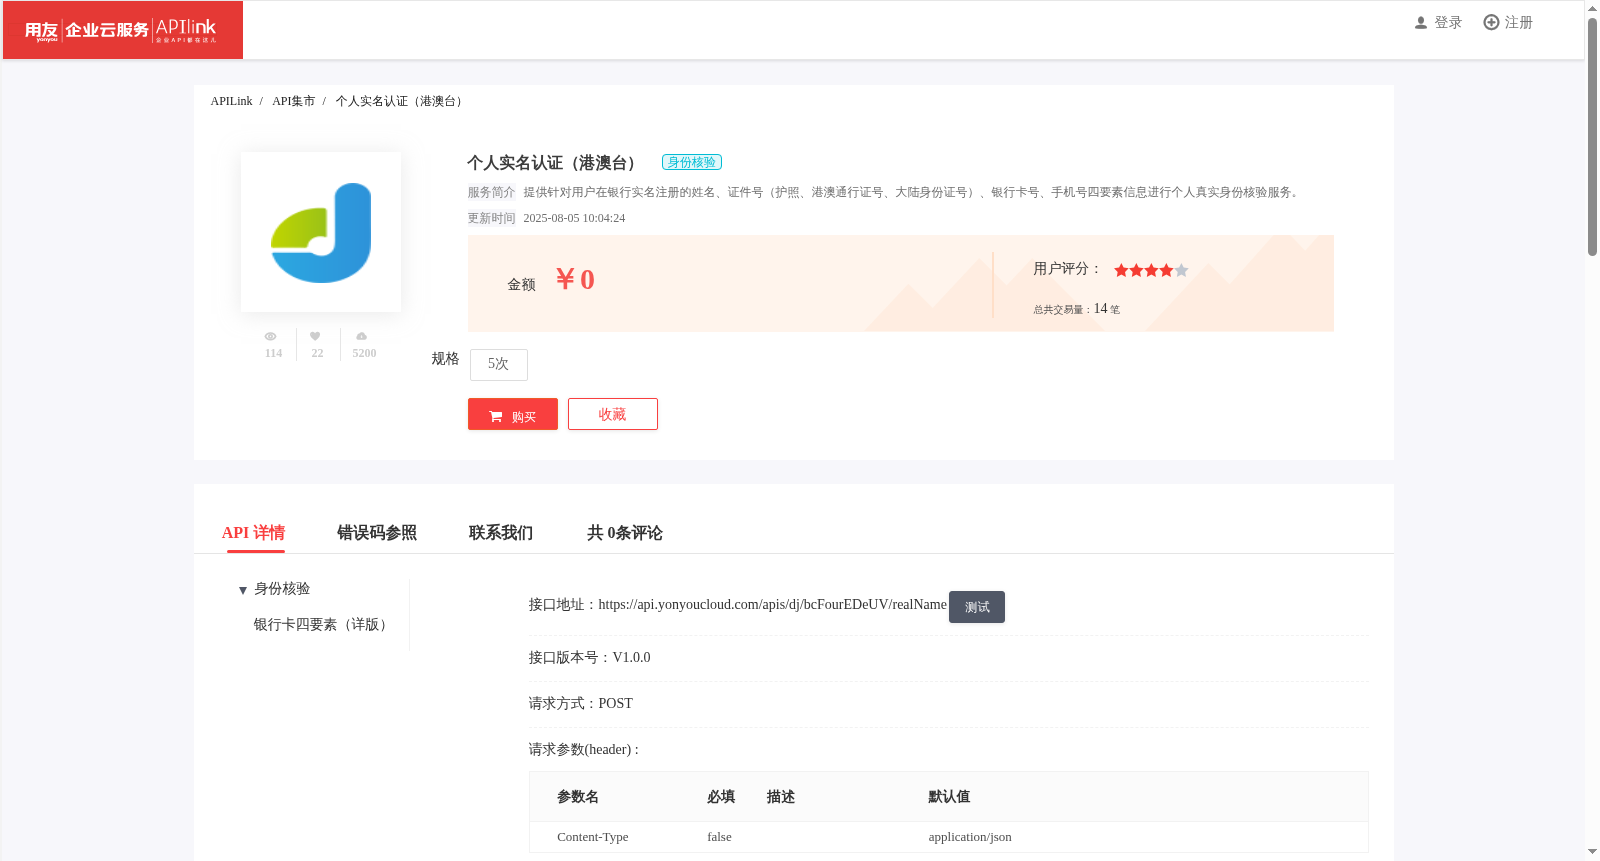Select the 5次 specification option

[x=498, y=364]
